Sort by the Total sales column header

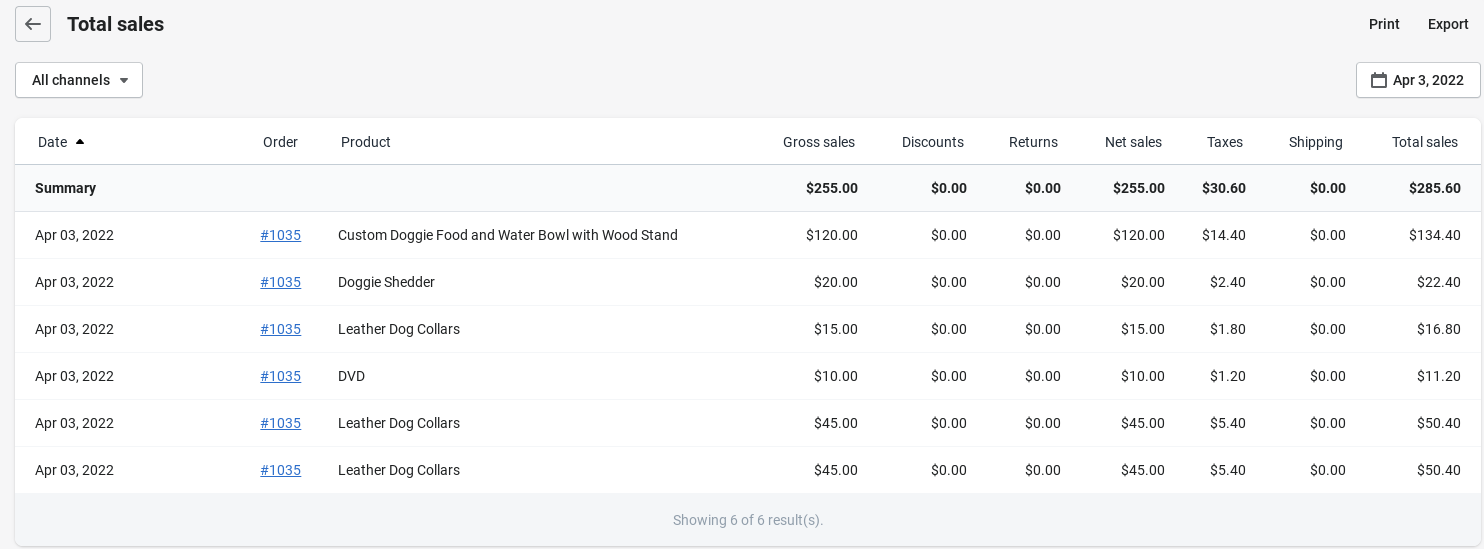(x=1424, y=142)
